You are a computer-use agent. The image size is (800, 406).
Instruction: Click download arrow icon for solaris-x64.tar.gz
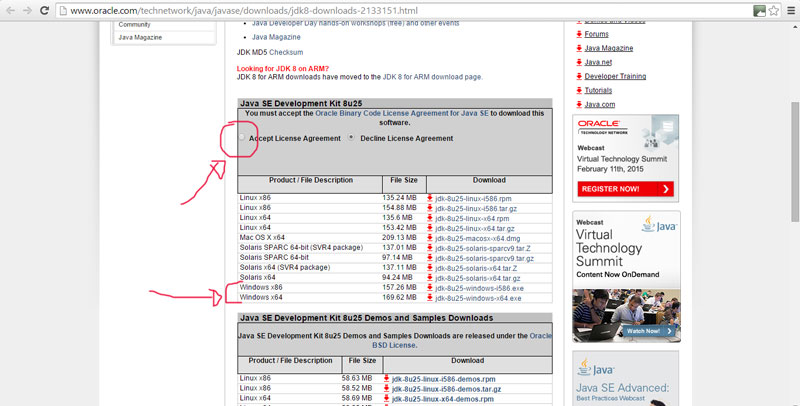click(430, 277)
